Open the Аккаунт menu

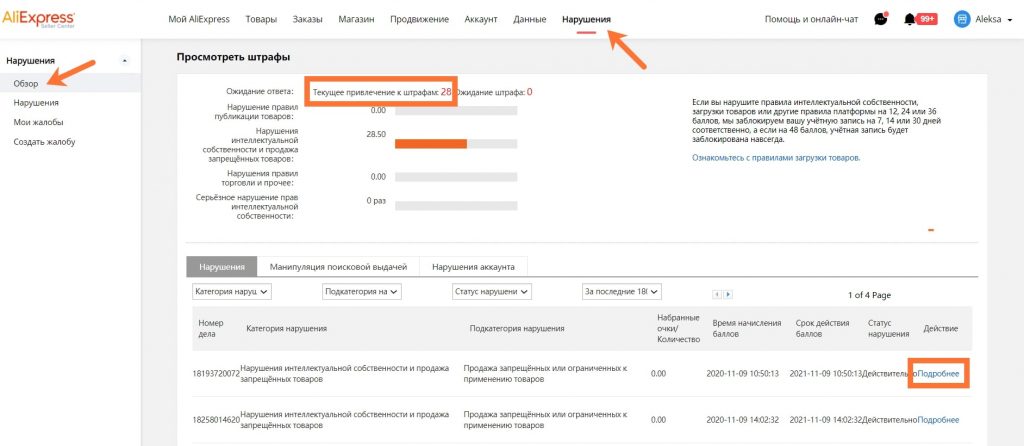[x=481, y=20]
